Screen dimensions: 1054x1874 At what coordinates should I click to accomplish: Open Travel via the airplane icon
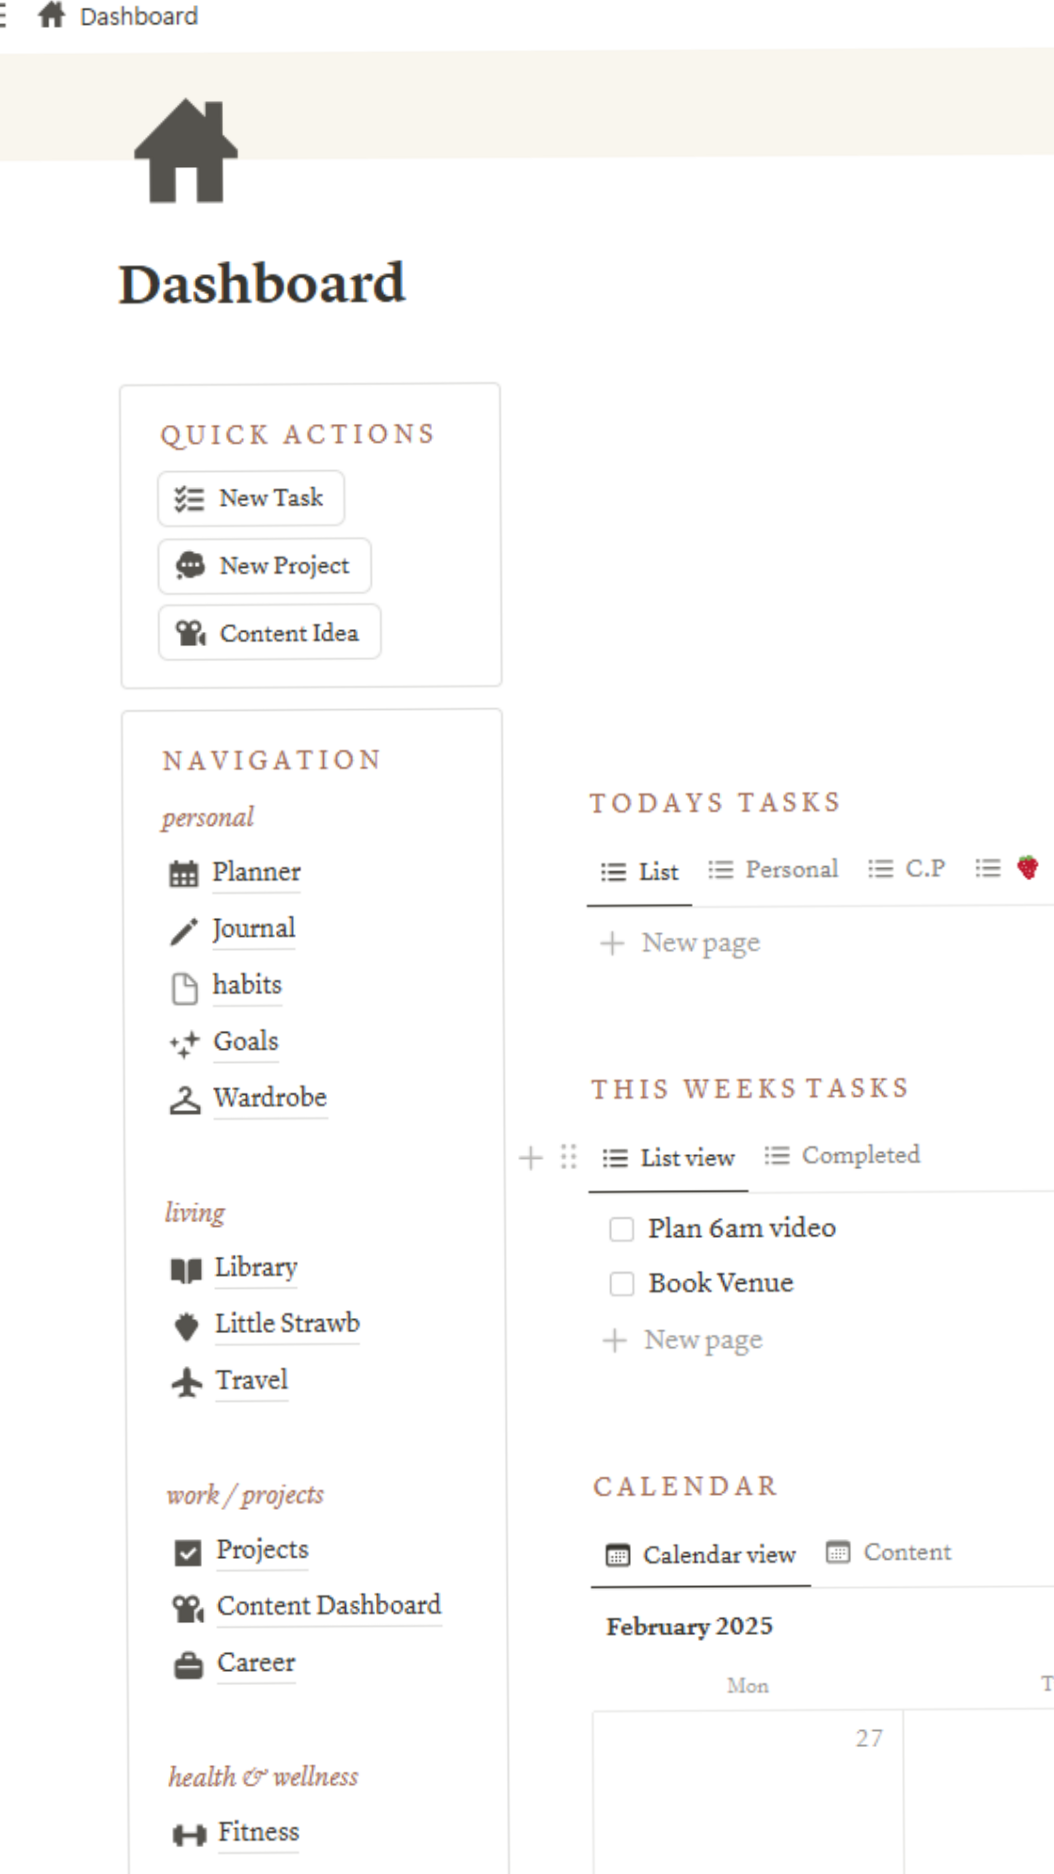(186, 1380)
